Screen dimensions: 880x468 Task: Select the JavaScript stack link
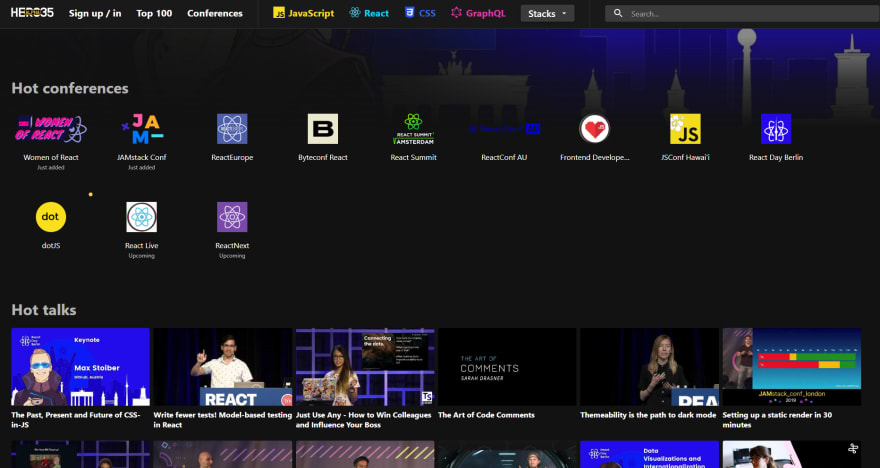[x=304, y=13]
